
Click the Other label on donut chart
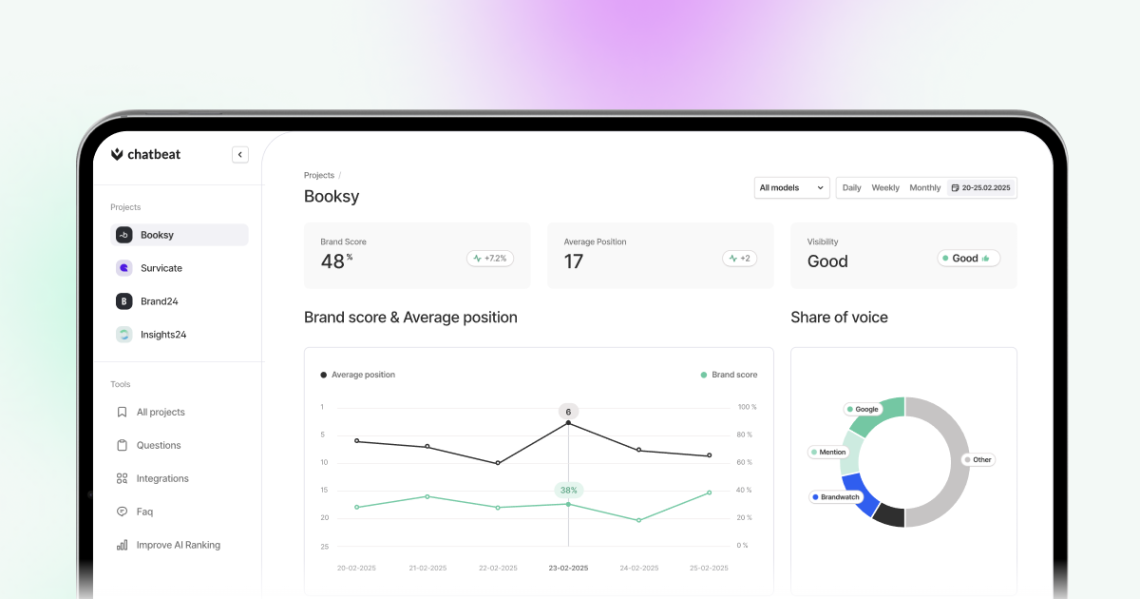978,459
